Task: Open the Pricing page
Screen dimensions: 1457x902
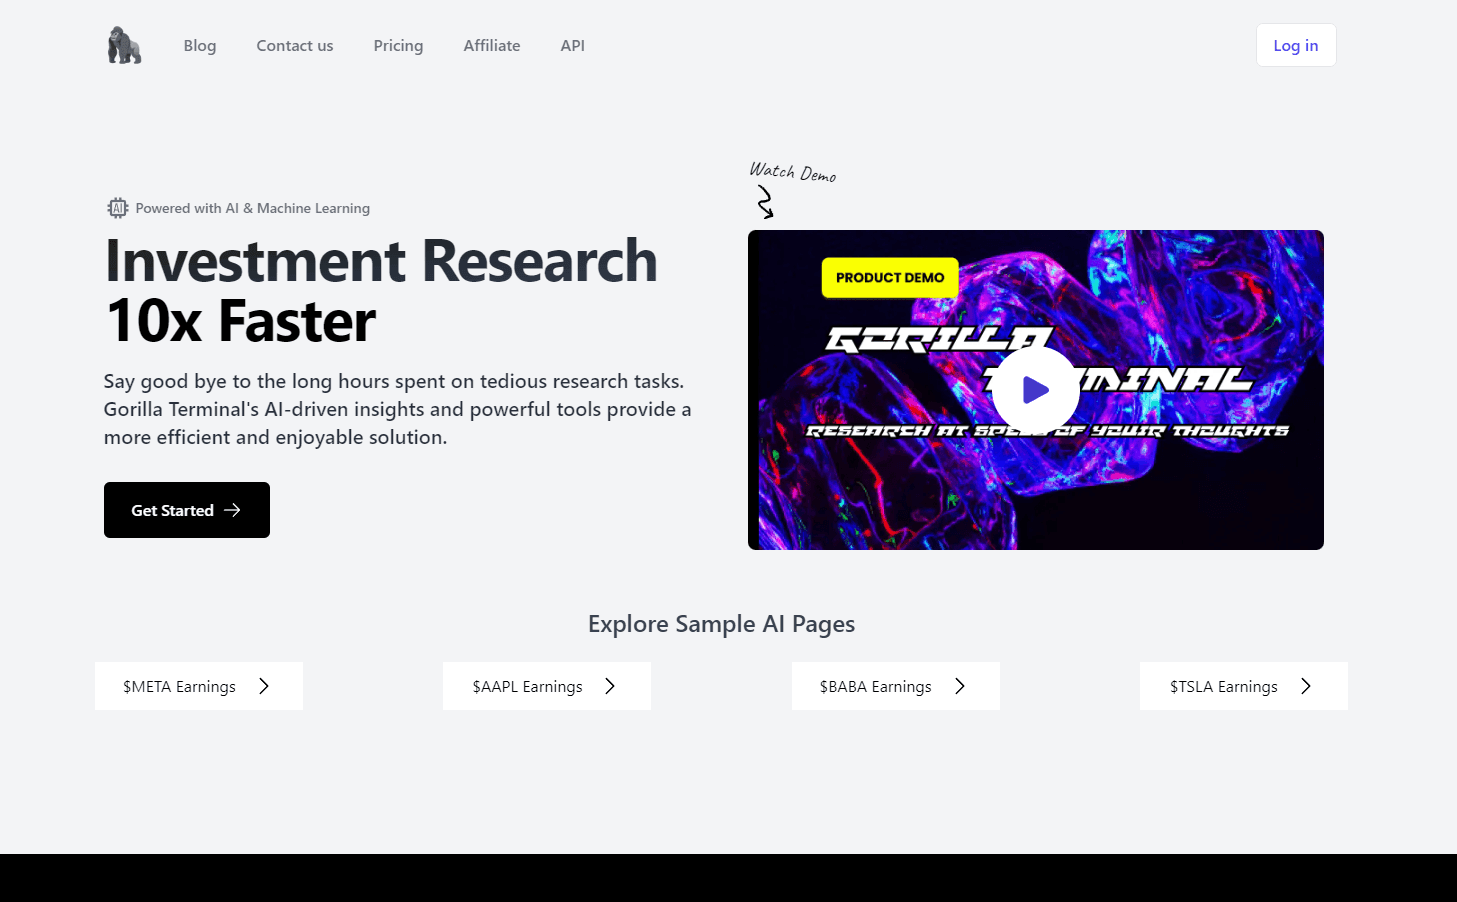Action: (398, 46)
